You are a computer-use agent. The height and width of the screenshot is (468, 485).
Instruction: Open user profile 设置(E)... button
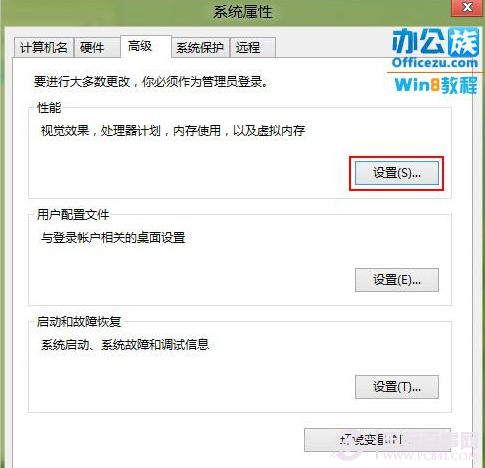click(397, 280)
